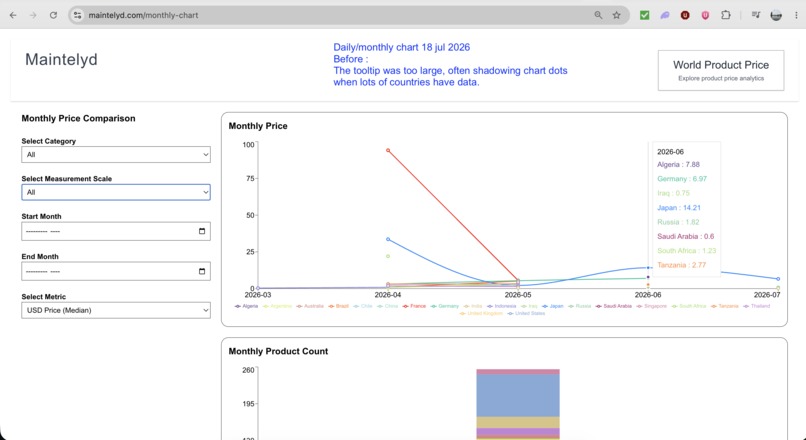Click the 'Monthly Product Count' chart title
The height and width of the screenshot is (440, 806).
(278, 352)
